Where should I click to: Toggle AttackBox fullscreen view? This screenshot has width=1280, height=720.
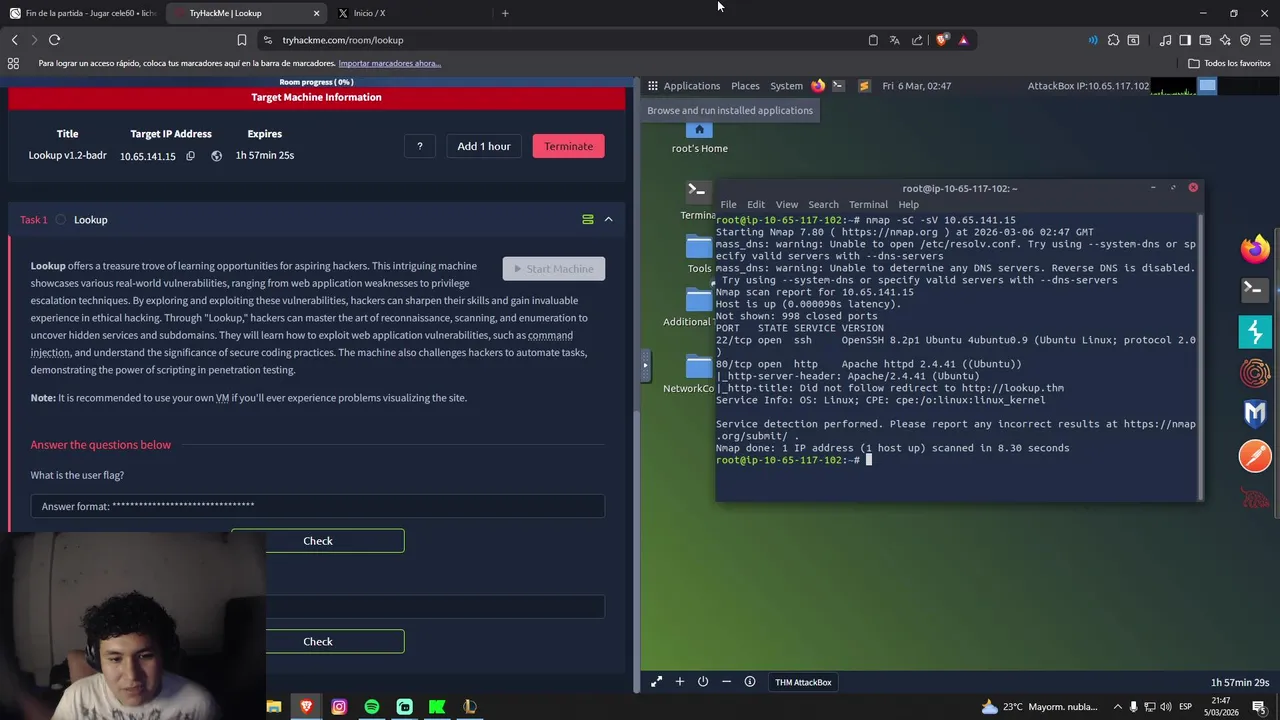point(656,682)
